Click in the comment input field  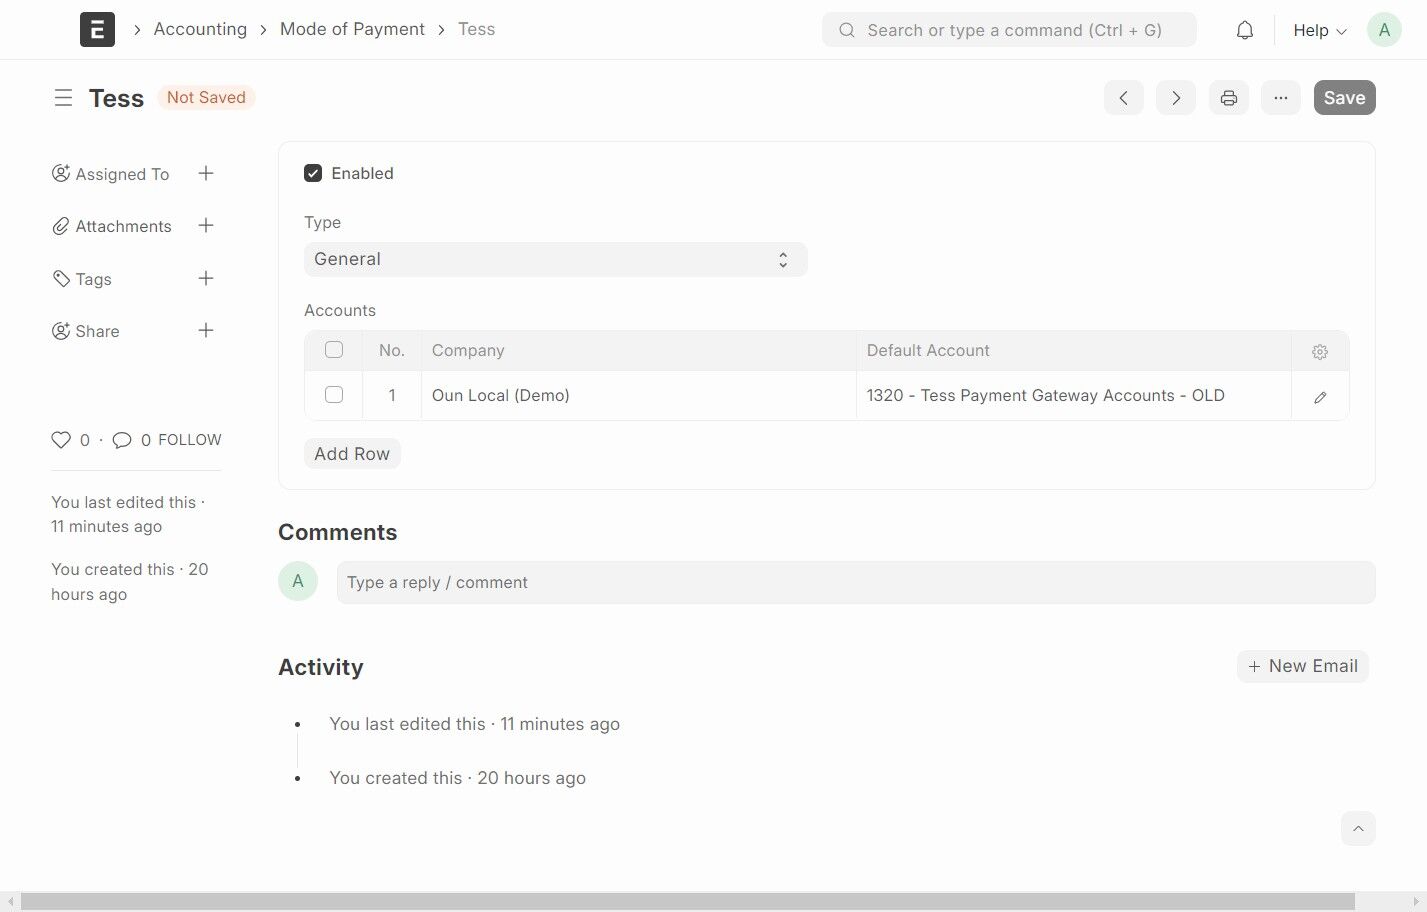[855, 583]
